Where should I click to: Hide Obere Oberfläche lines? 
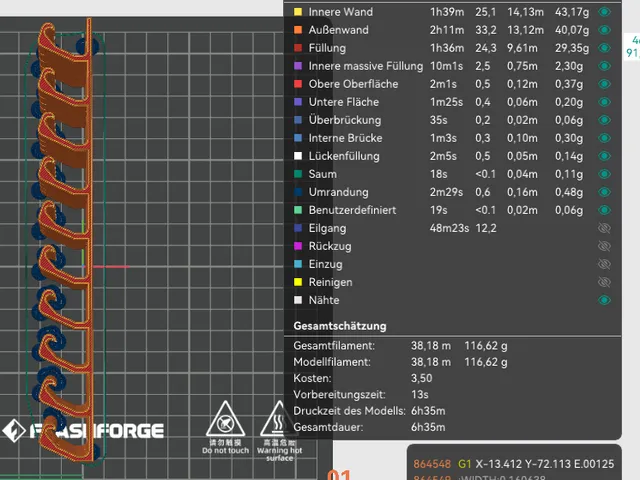coord(604,84)
